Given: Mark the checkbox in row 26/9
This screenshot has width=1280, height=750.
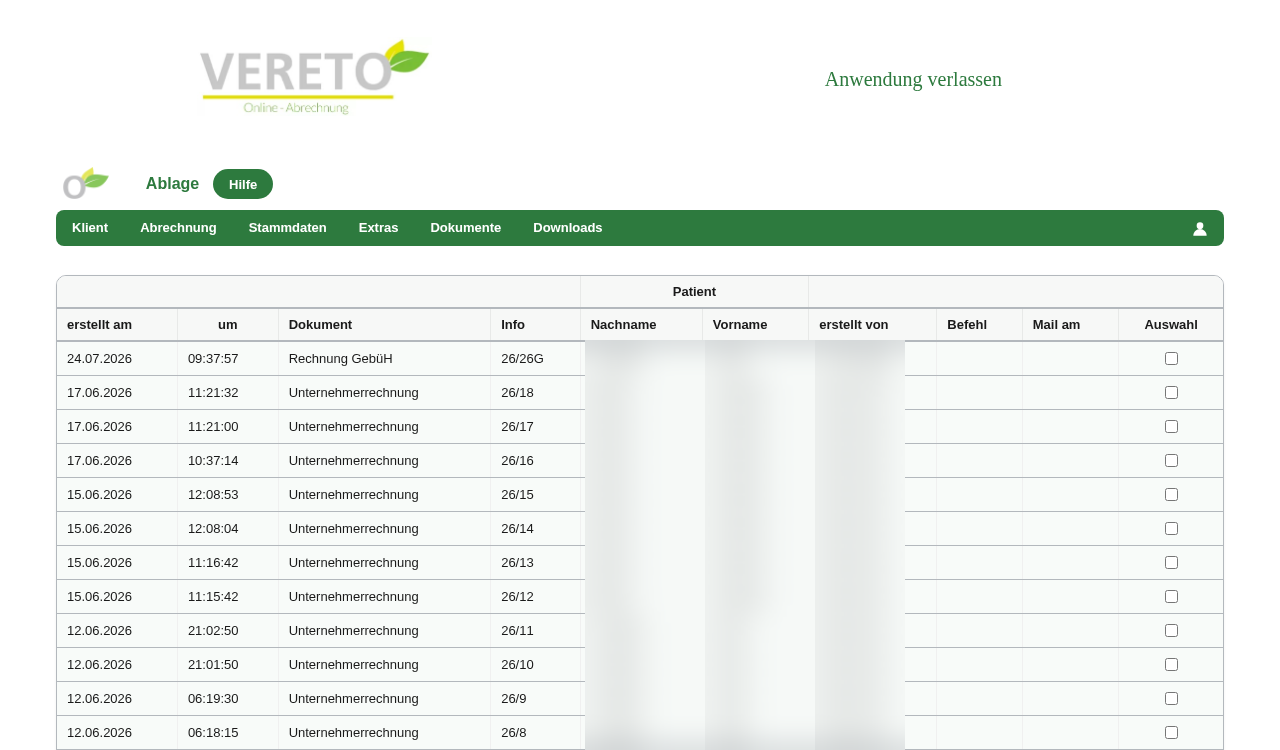Looking at the screenshot, I should tap(1171, 699).
